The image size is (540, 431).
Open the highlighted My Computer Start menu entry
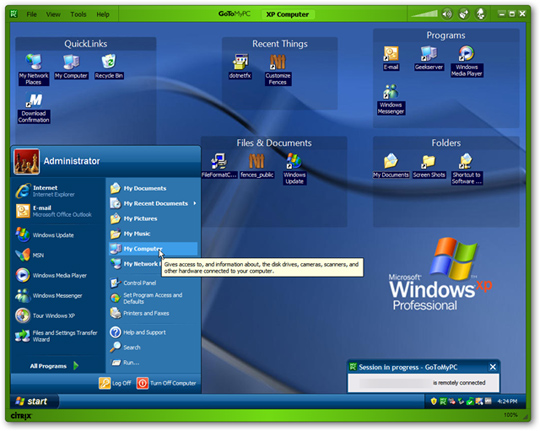tap(153, 249)
